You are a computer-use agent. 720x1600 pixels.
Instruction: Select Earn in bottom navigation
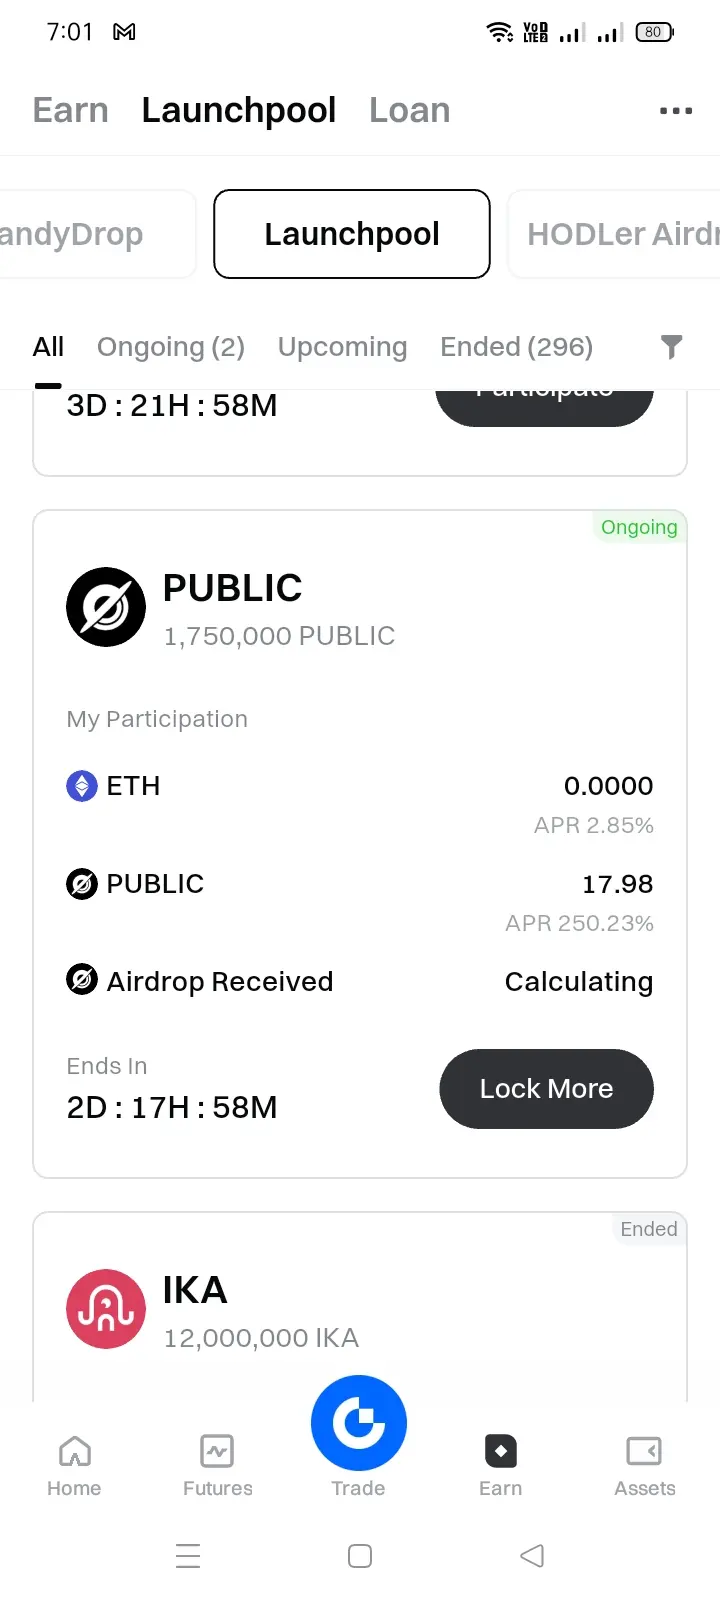(500, 1466)
